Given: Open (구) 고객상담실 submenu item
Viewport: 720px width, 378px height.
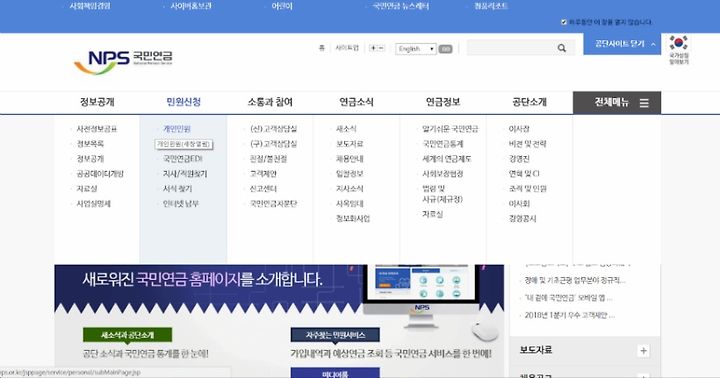Looking at the screenshot, I should 273,144.
